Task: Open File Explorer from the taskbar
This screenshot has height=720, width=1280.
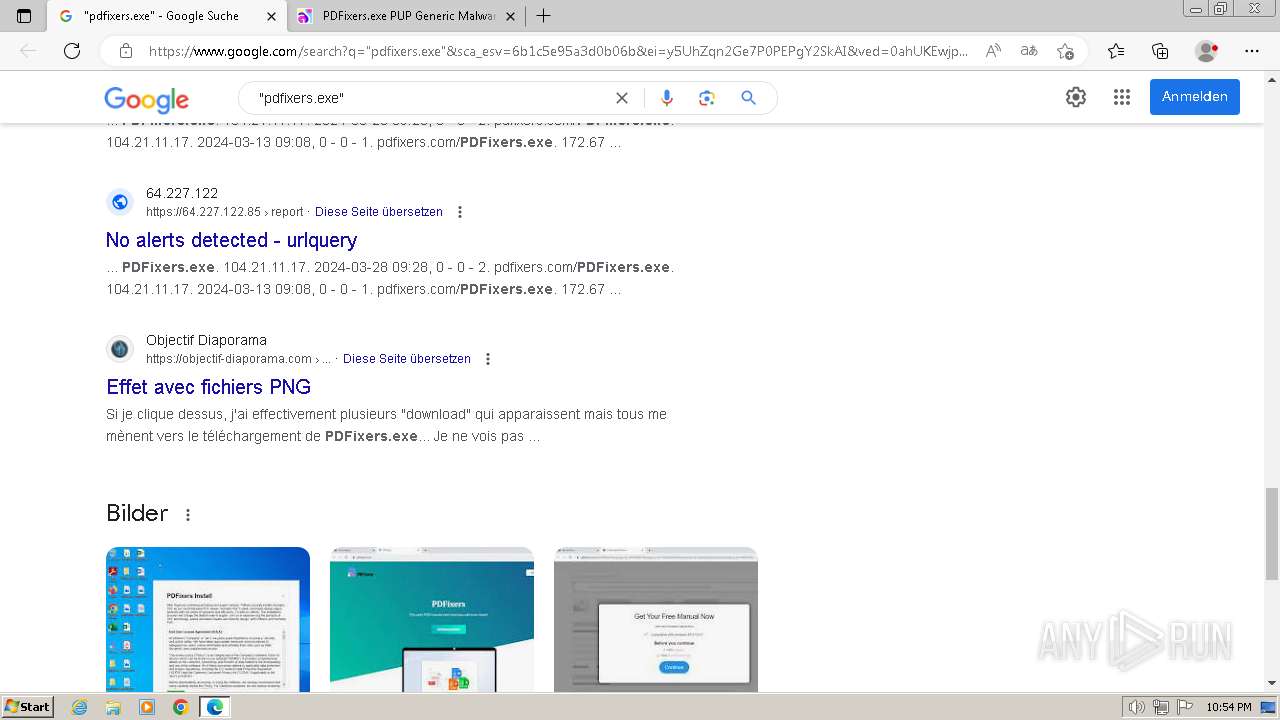Action: coord(113,707)
